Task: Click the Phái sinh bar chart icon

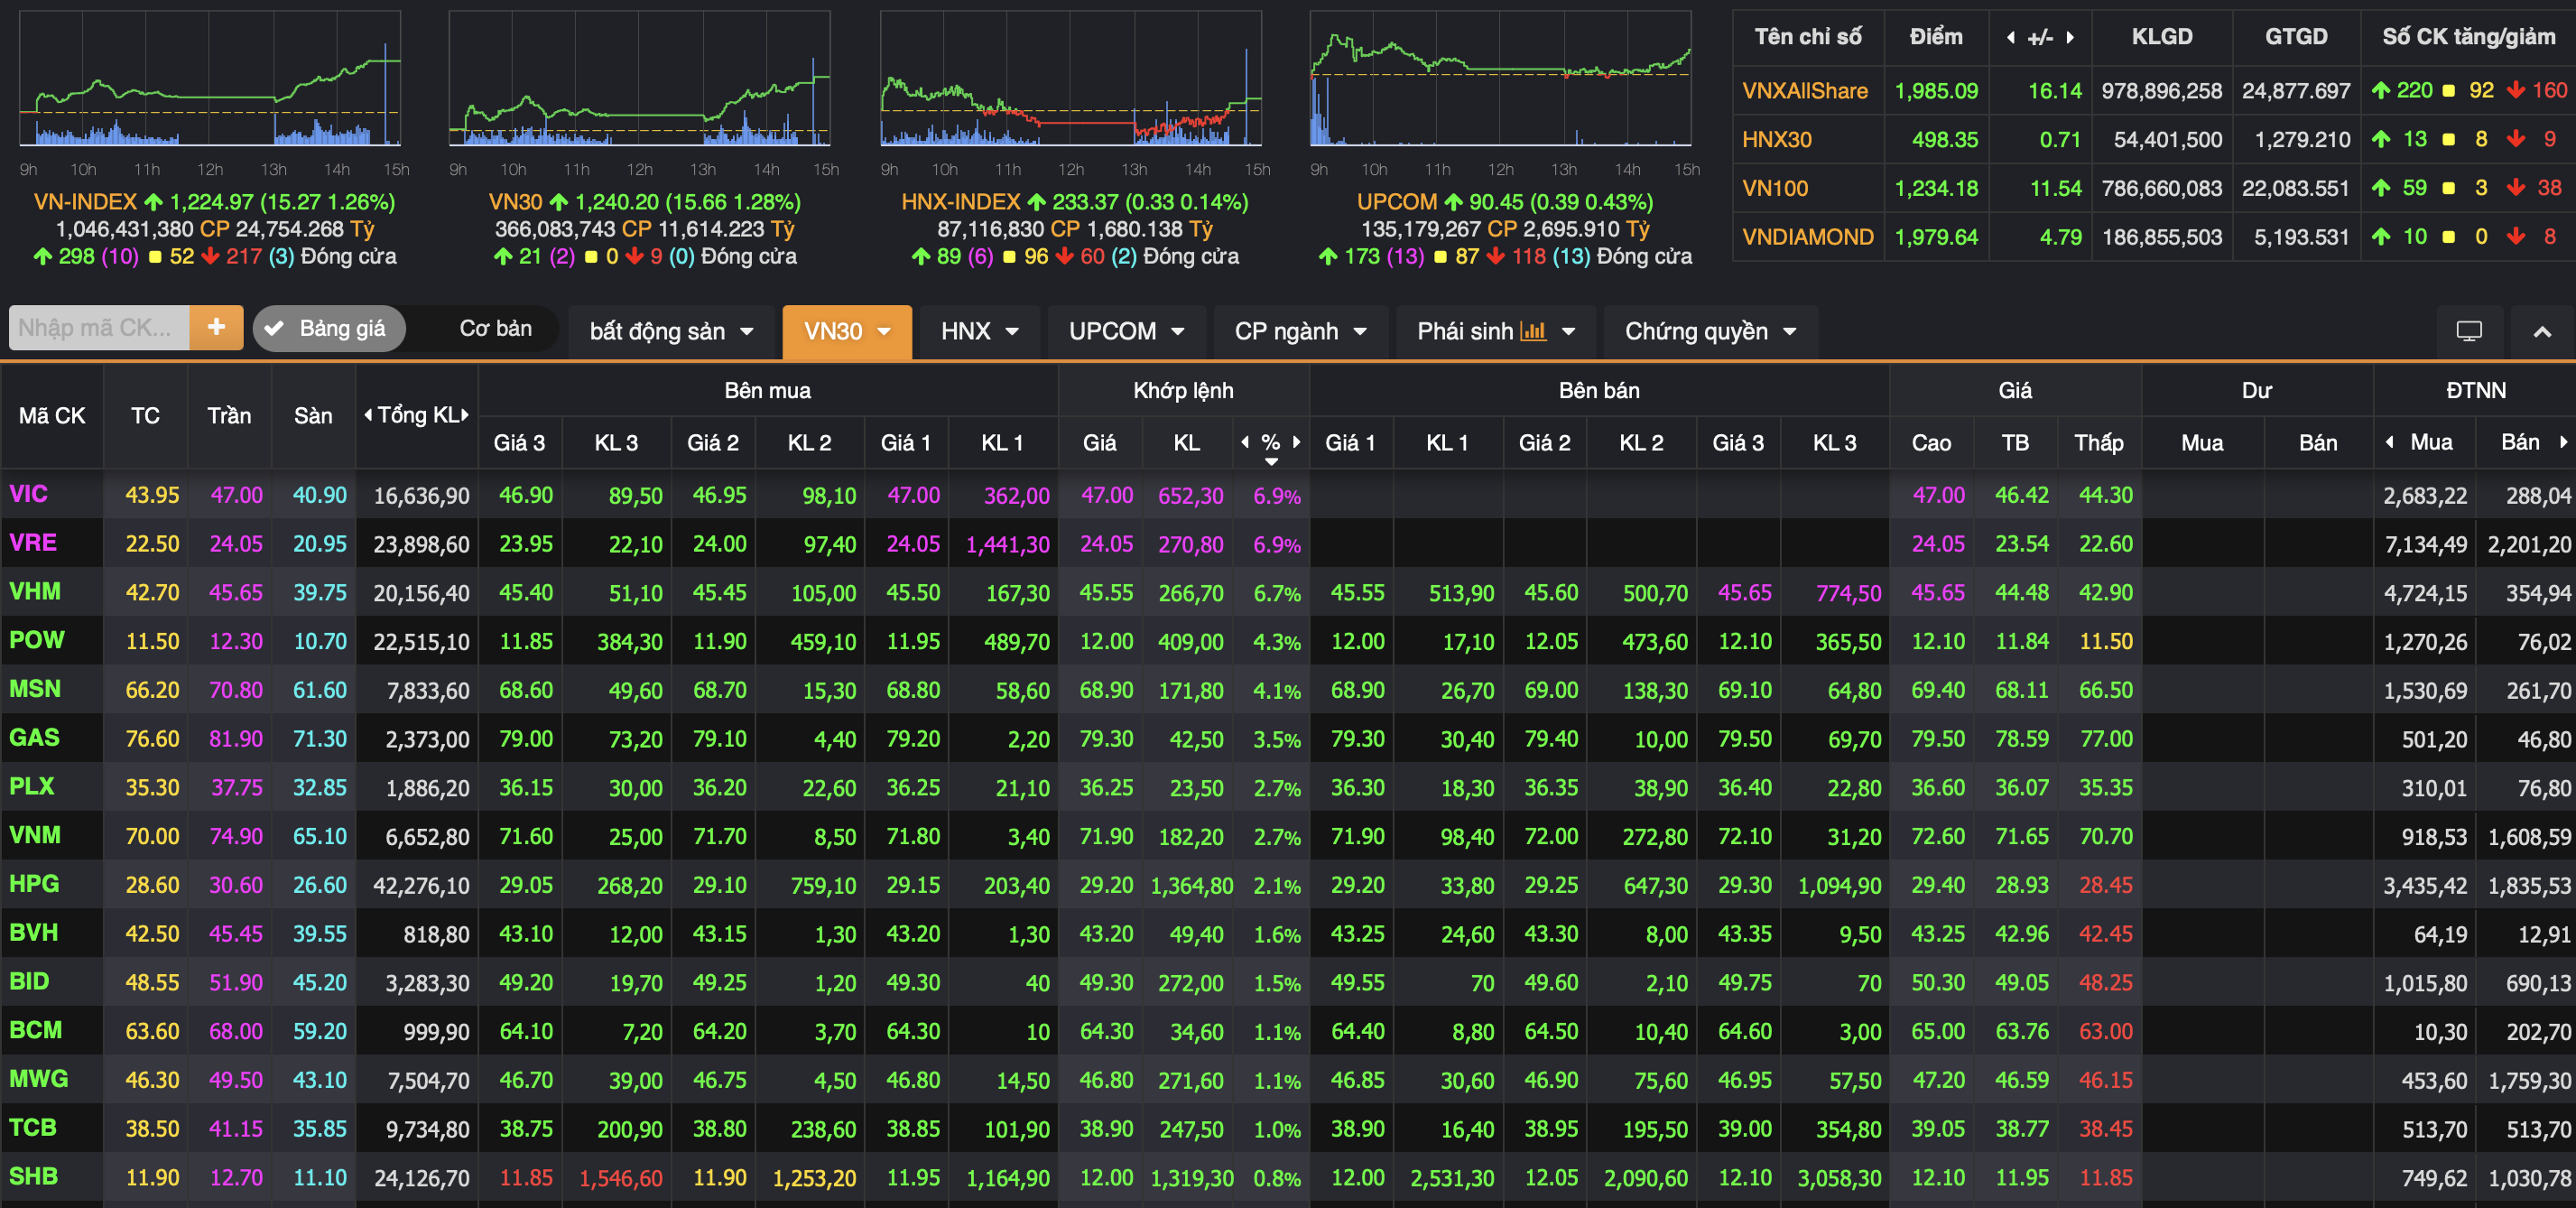Action: (x=1533, y=331)
